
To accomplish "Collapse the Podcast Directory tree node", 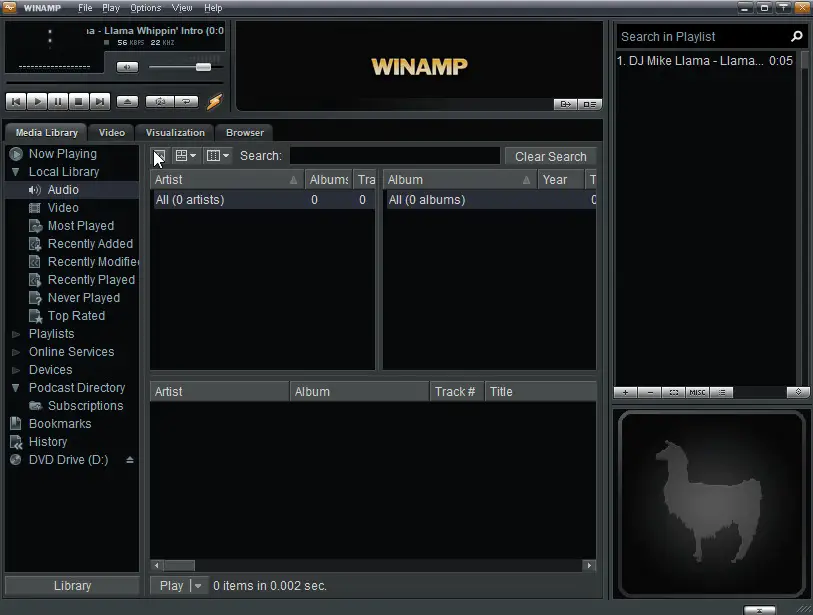I will tap(16, 388).
